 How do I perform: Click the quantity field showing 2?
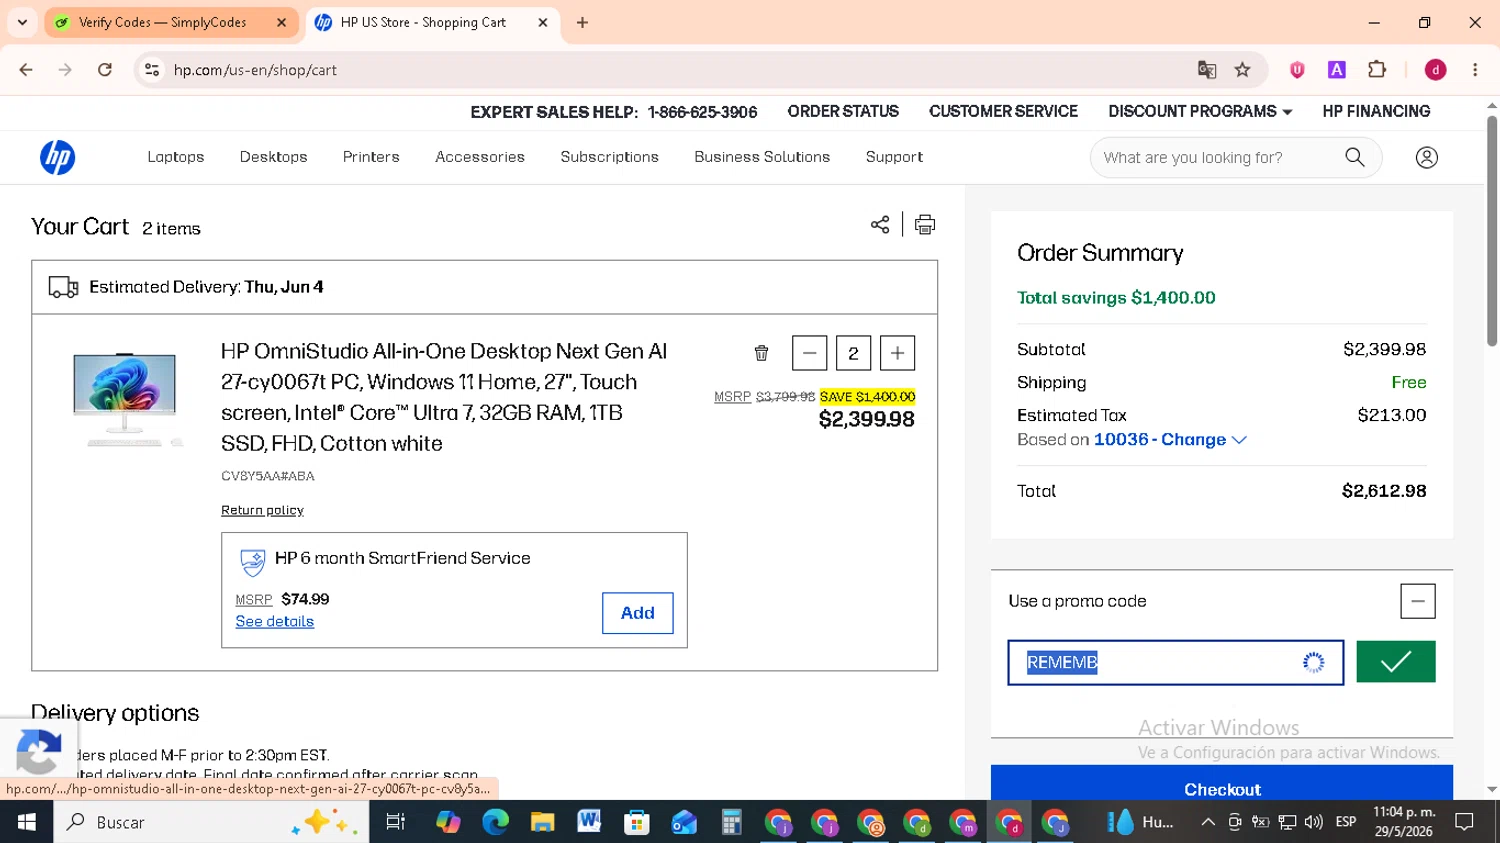tap(853, 353)
